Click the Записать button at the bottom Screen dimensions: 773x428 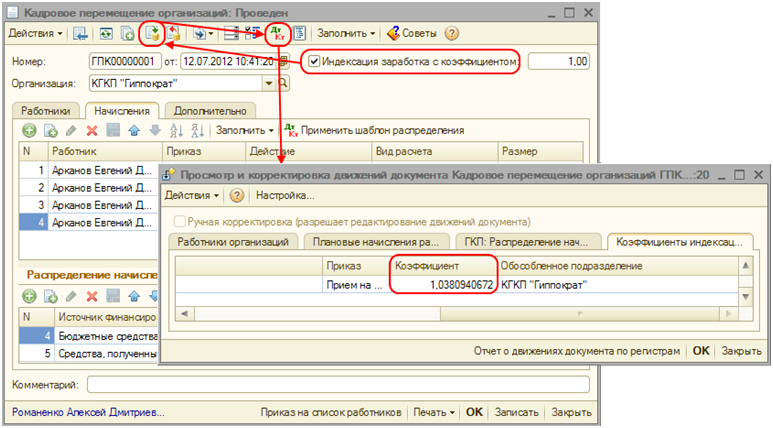[x=517, y=412]
